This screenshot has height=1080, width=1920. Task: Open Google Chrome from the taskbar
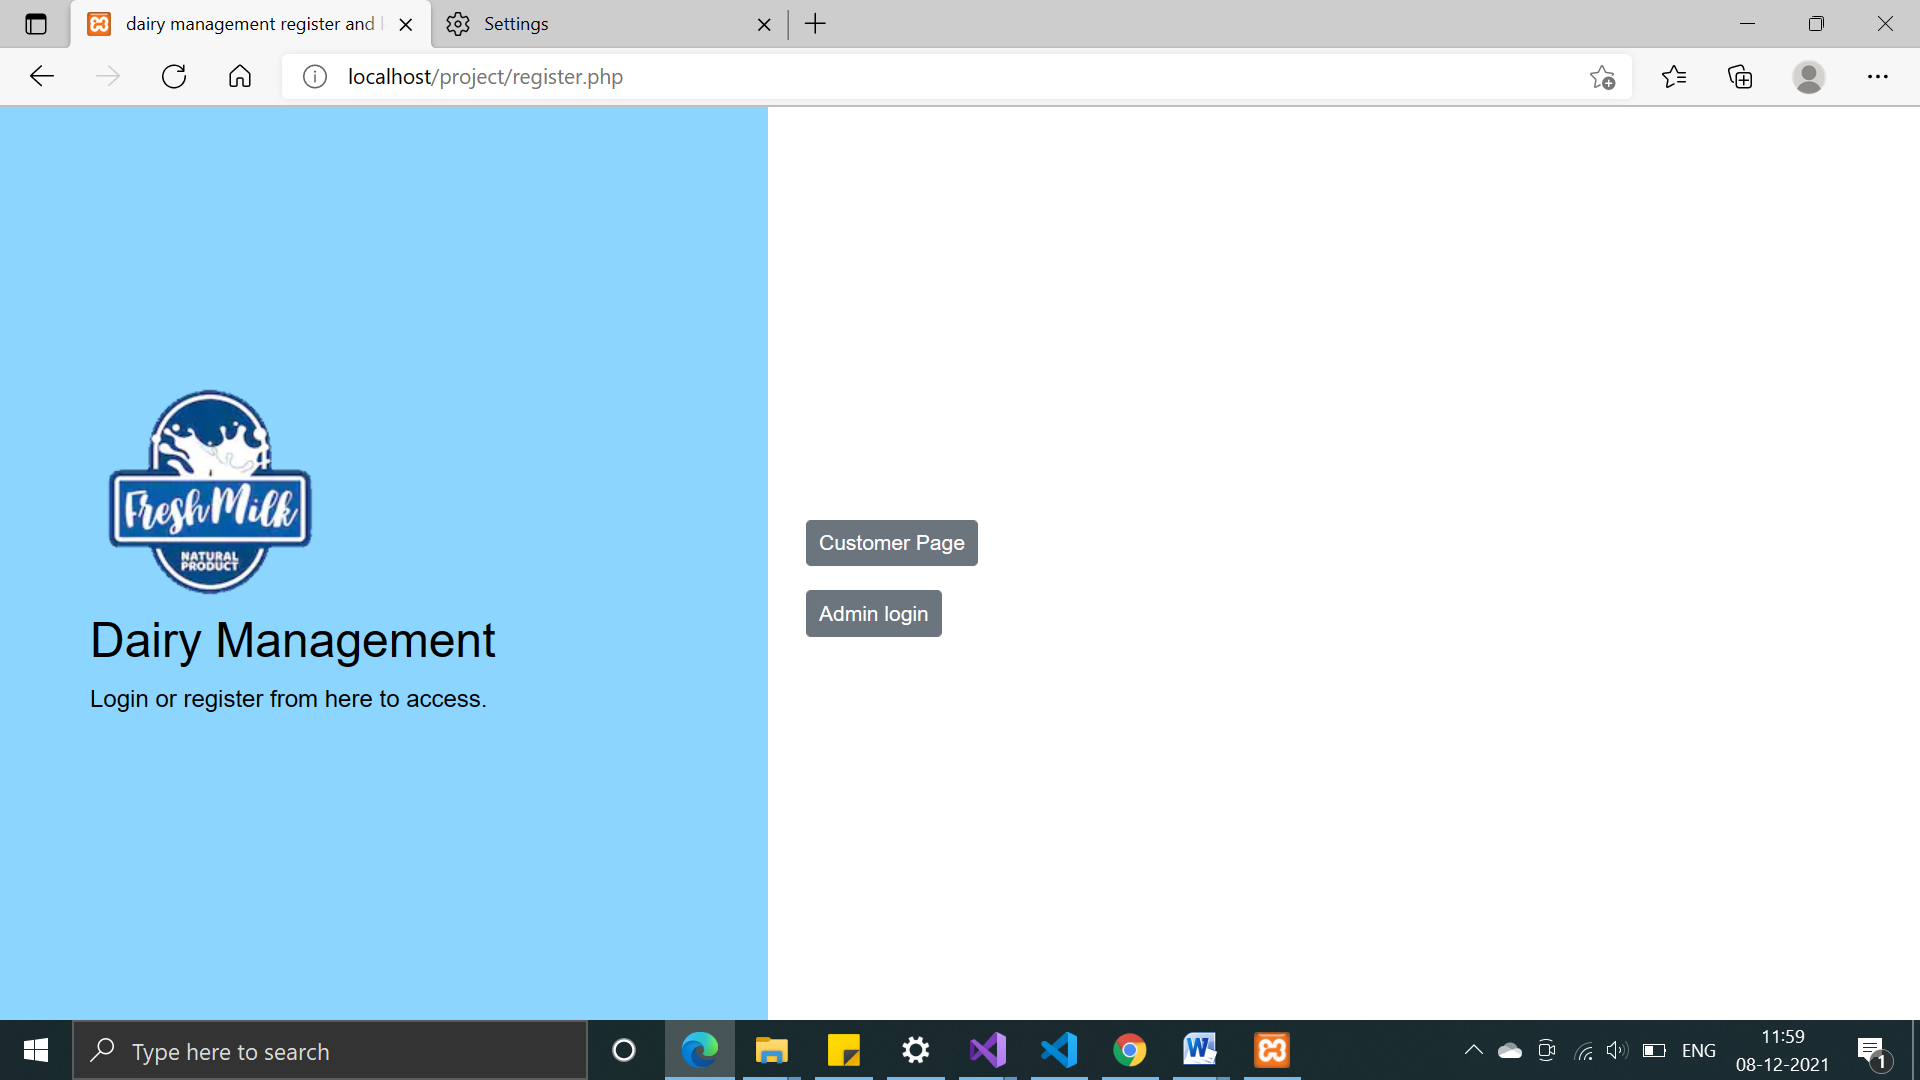coord(1129,1050)
